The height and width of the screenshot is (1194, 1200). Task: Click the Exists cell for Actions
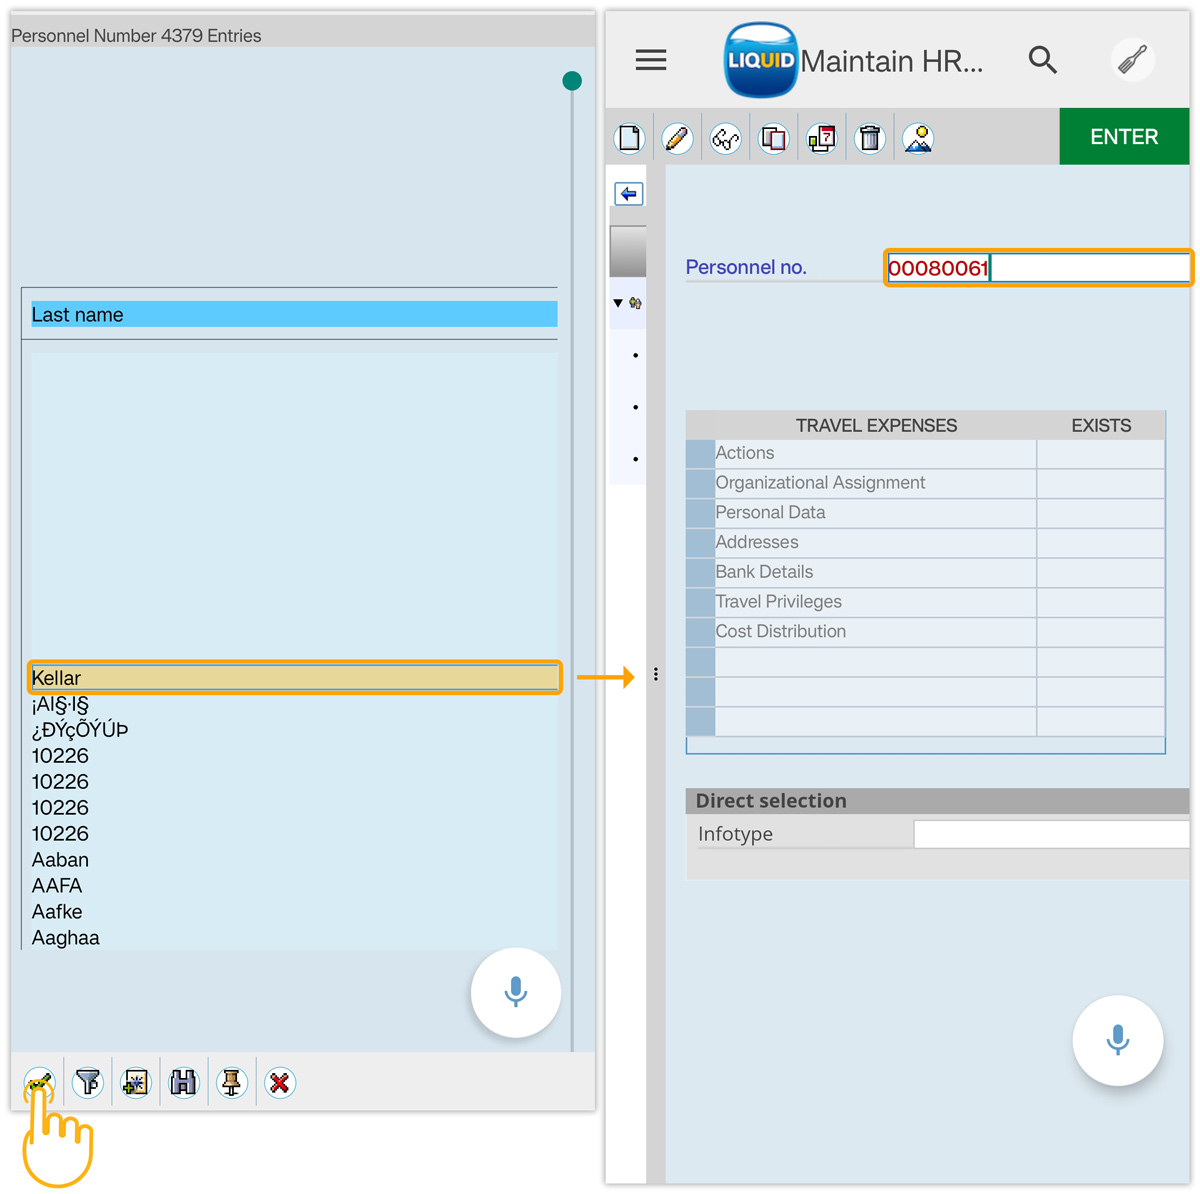[1101, 453]
